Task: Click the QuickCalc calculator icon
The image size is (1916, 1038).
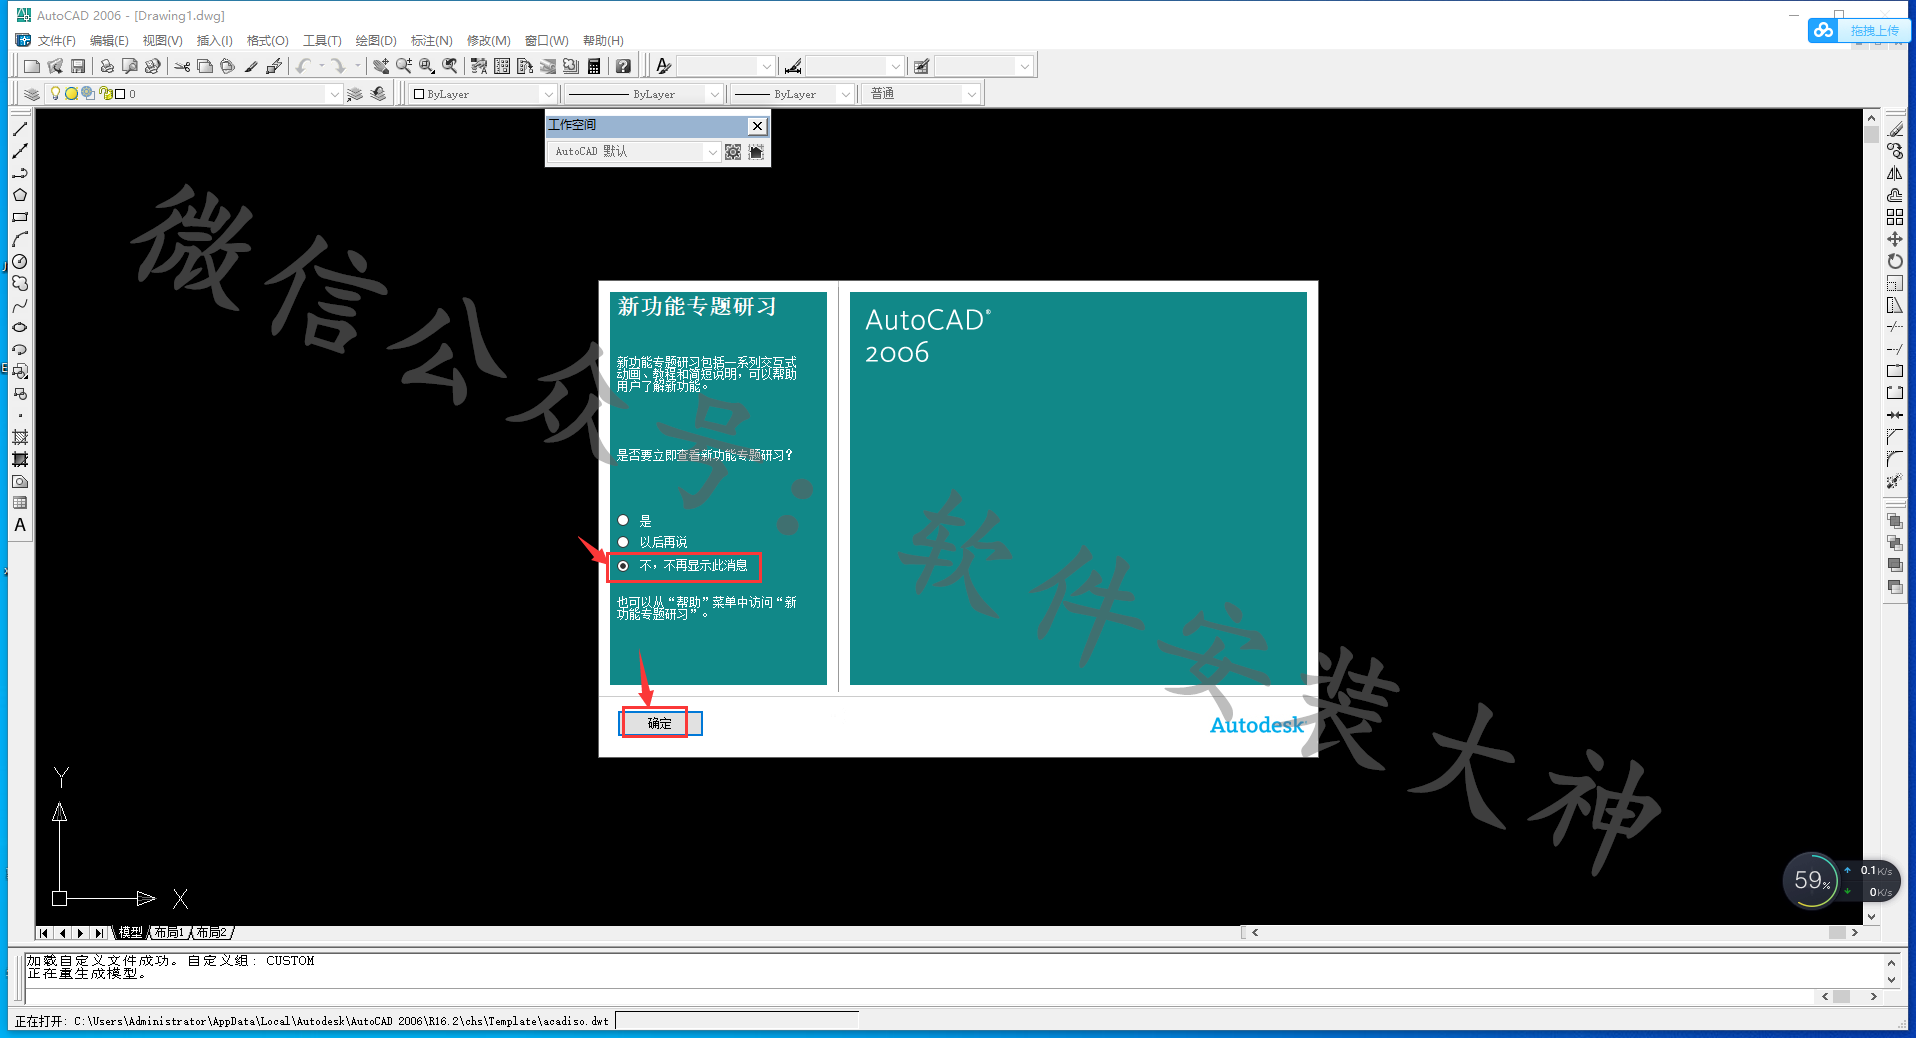Action: tap(594, 66)
